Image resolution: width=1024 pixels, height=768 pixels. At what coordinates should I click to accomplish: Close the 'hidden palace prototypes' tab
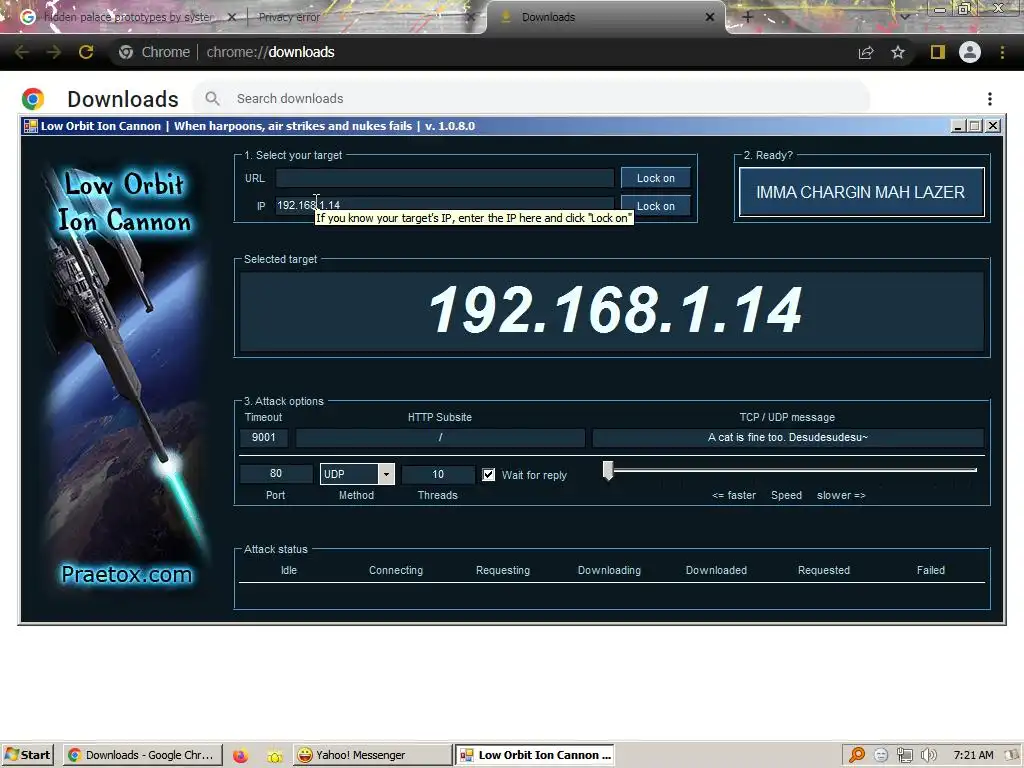pyautogui.click(x=231, y=17)
